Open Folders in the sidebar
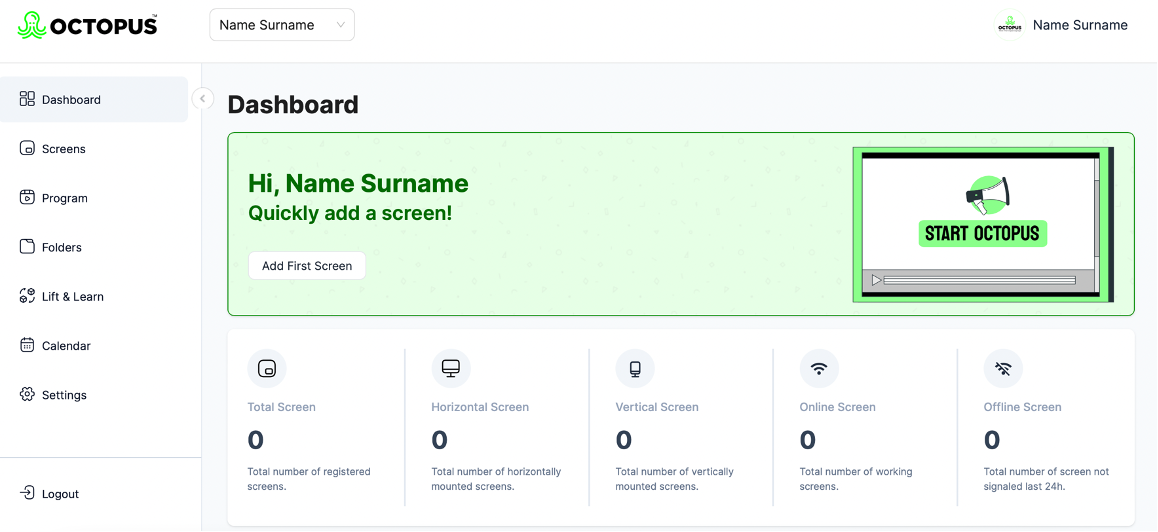The image size is (1158, 532). click(62, 247)
